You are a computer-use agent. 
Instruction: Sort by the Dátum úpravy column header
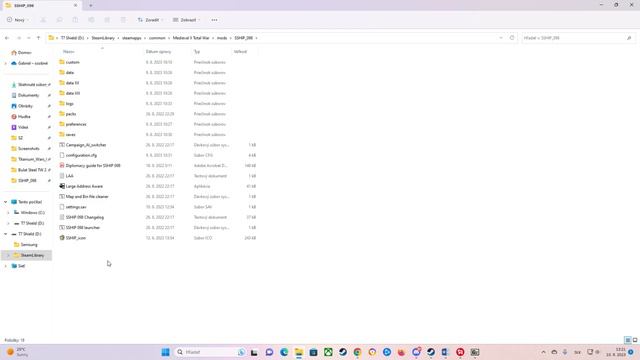coord(158,52)
